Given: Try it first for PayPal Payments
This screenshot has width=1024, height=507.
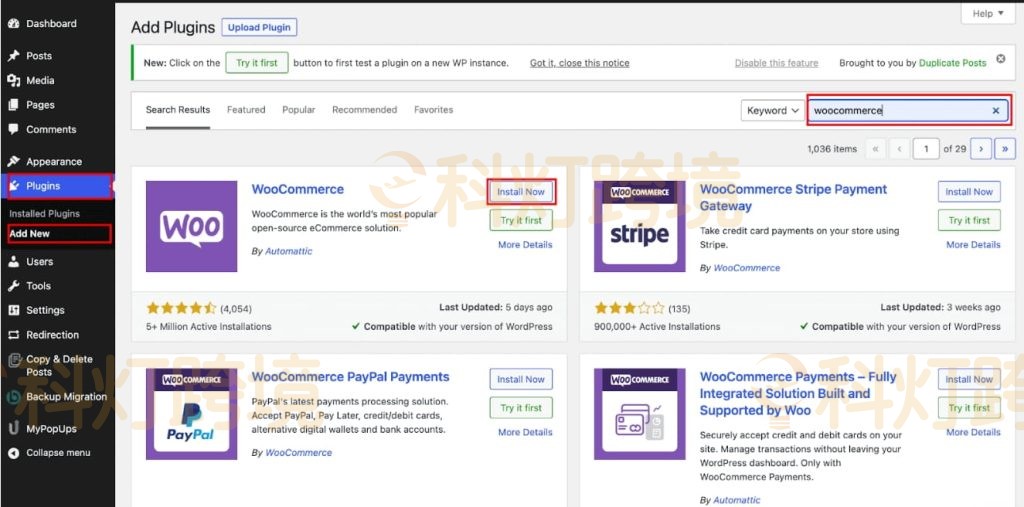Looking at the screenshot, I should pyautogui.click(x=521, y=408).
